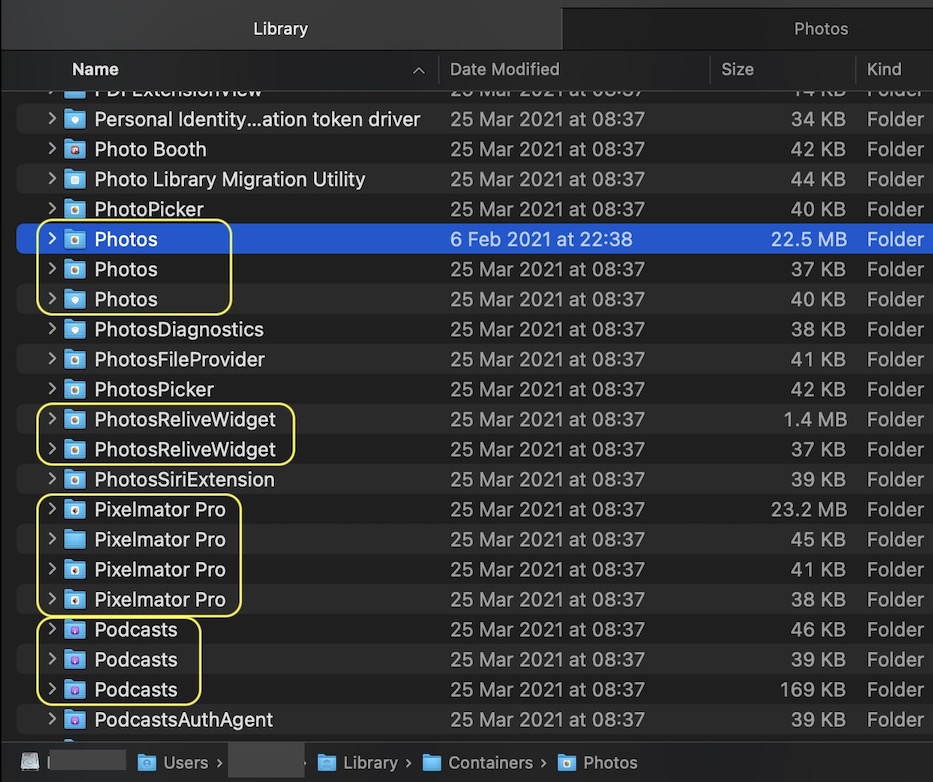Viewport: 933px width, 782px height.
Task: Select the PhotosFileProvider folder name
Action: tap(179, 359)
